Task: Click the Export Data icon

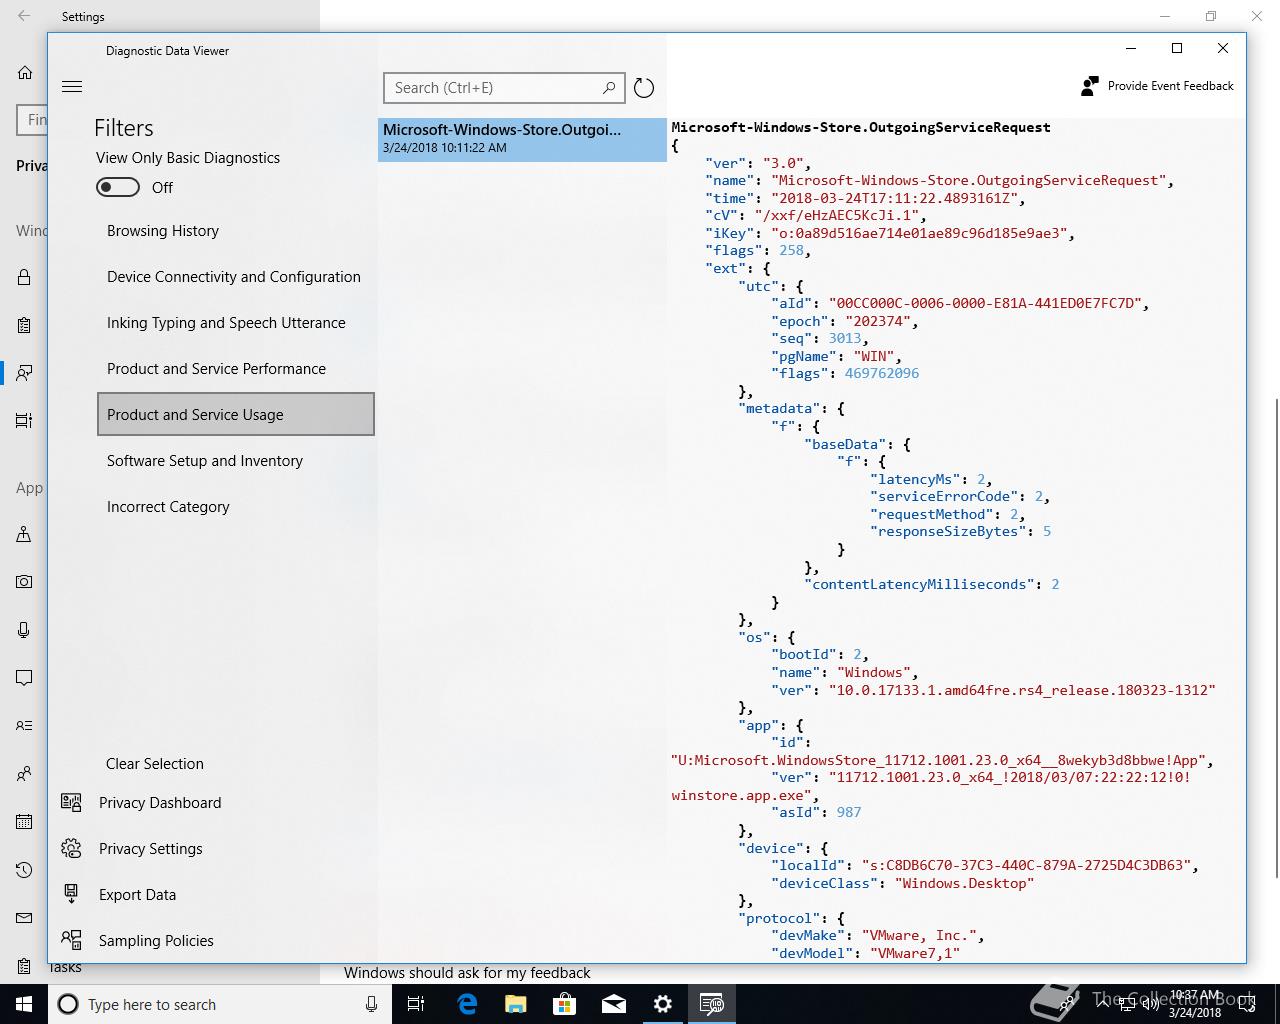Action: point(71,894)
